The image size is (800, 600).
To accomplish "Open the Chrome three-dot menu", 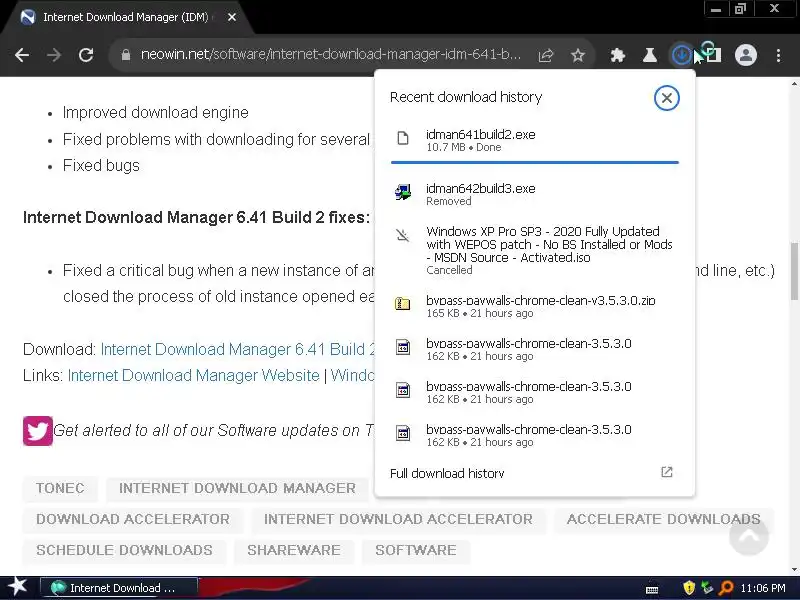I will (778, 55).
